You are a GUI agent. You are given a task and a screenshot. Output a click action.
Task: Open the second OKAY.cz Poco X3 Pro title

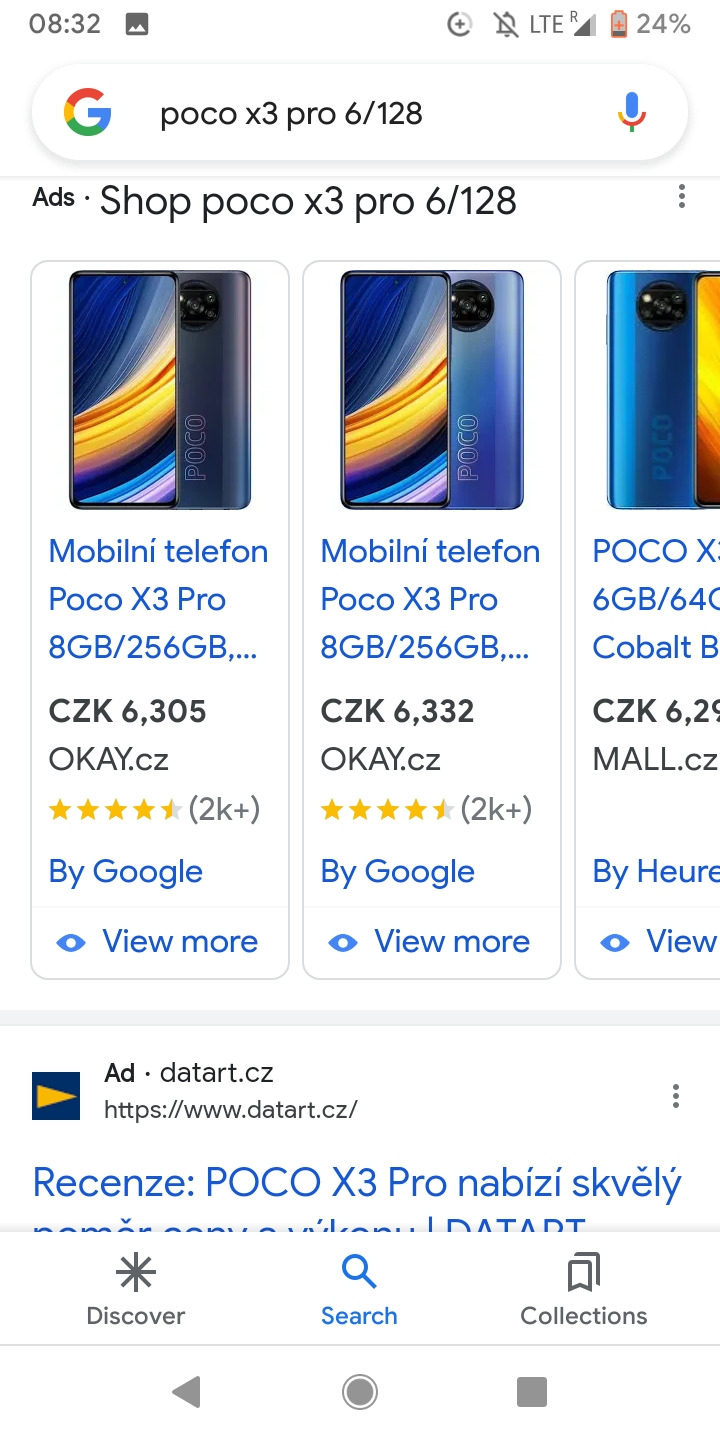tap(430, 599)
